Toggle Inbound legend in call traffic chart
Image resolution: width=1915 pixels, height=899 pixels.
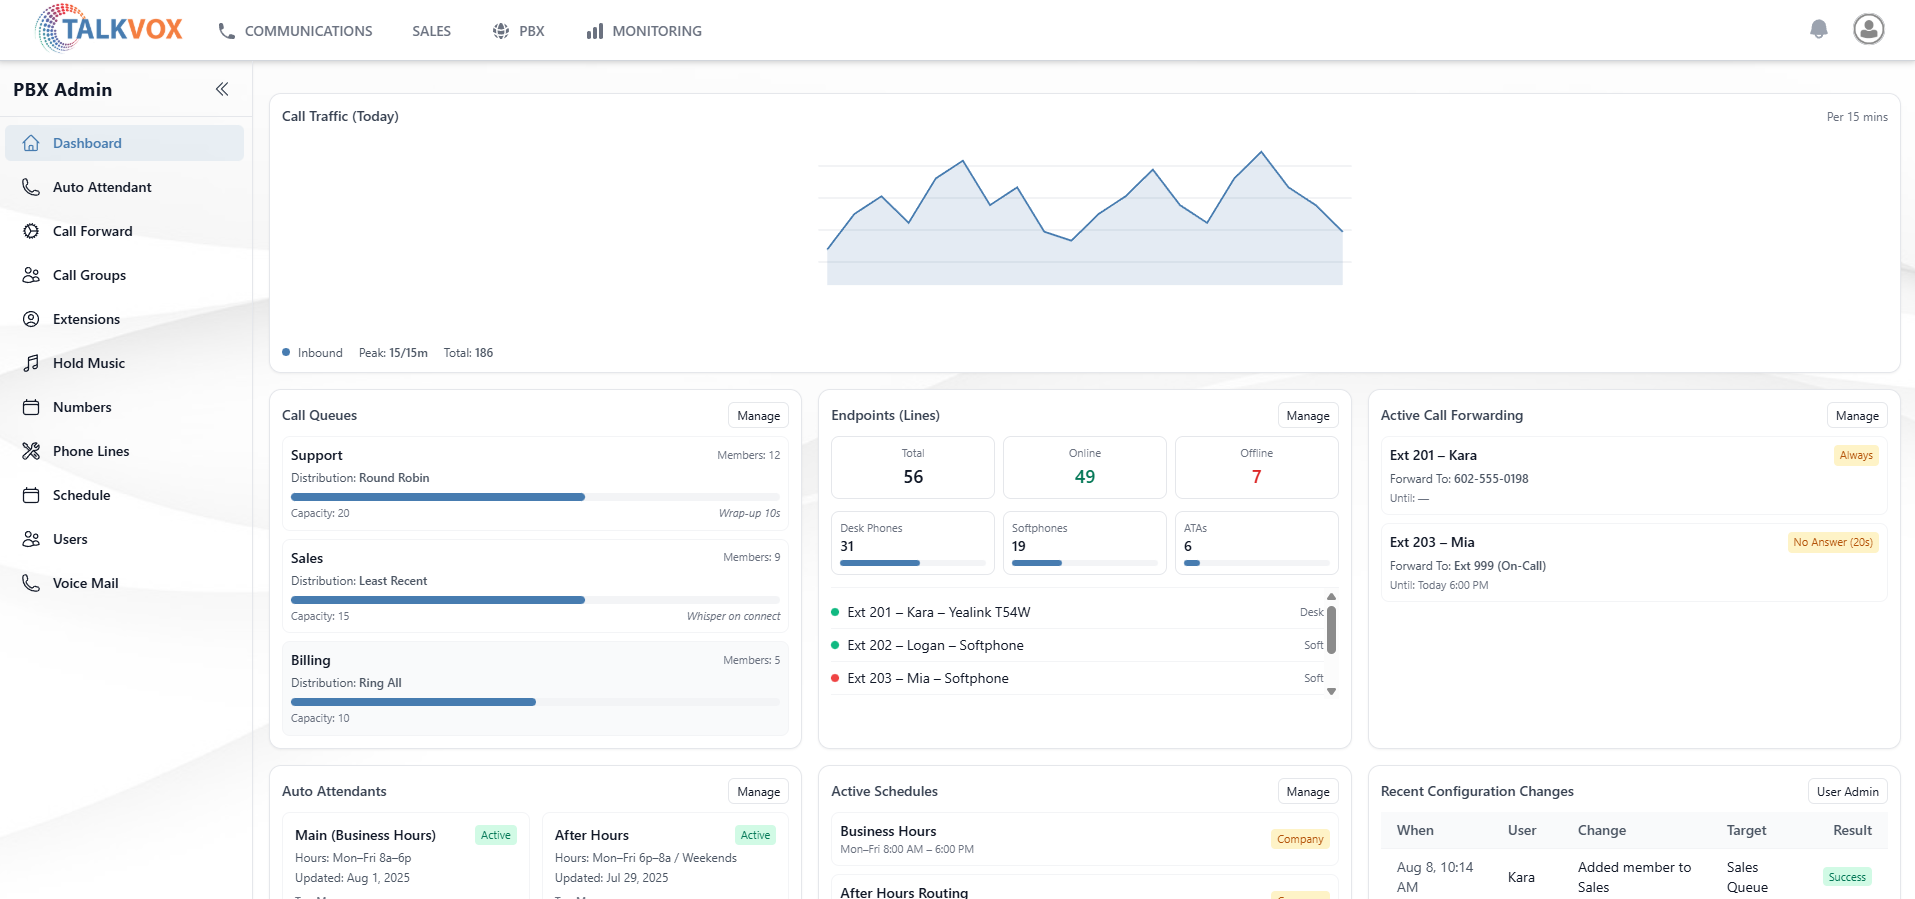(x=312, y=353)
